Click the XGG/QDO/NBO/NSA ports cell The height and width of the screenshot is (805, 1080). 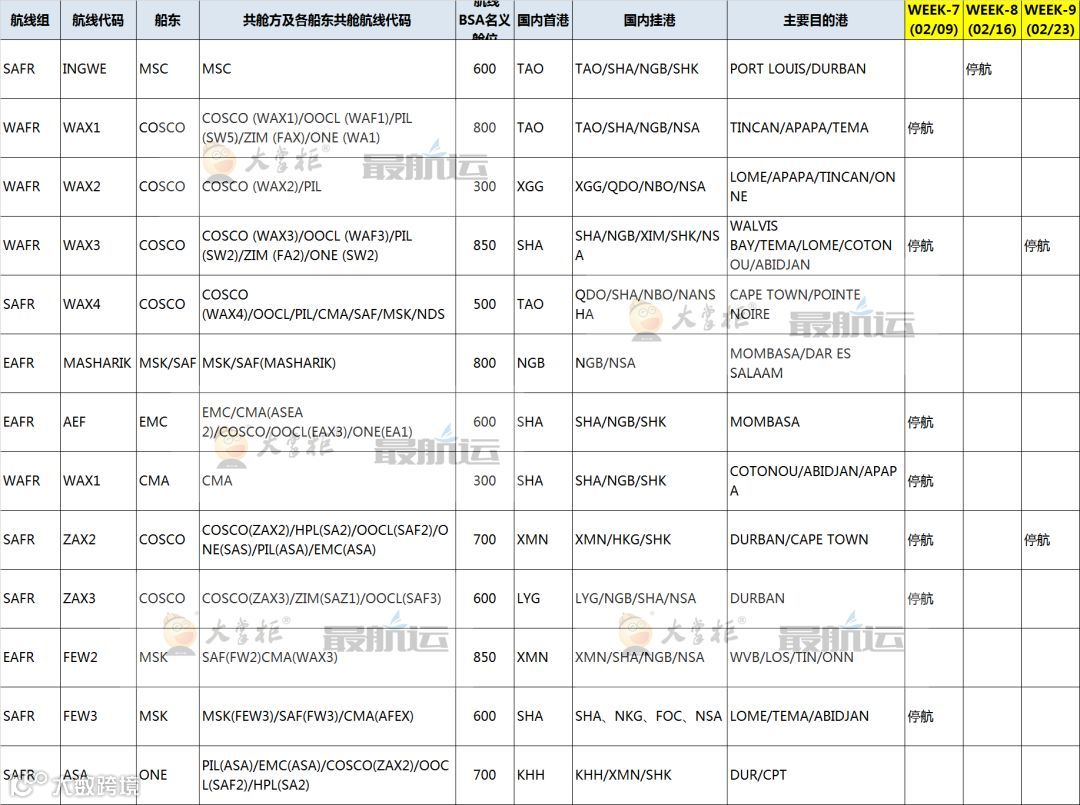click(650, 187)
